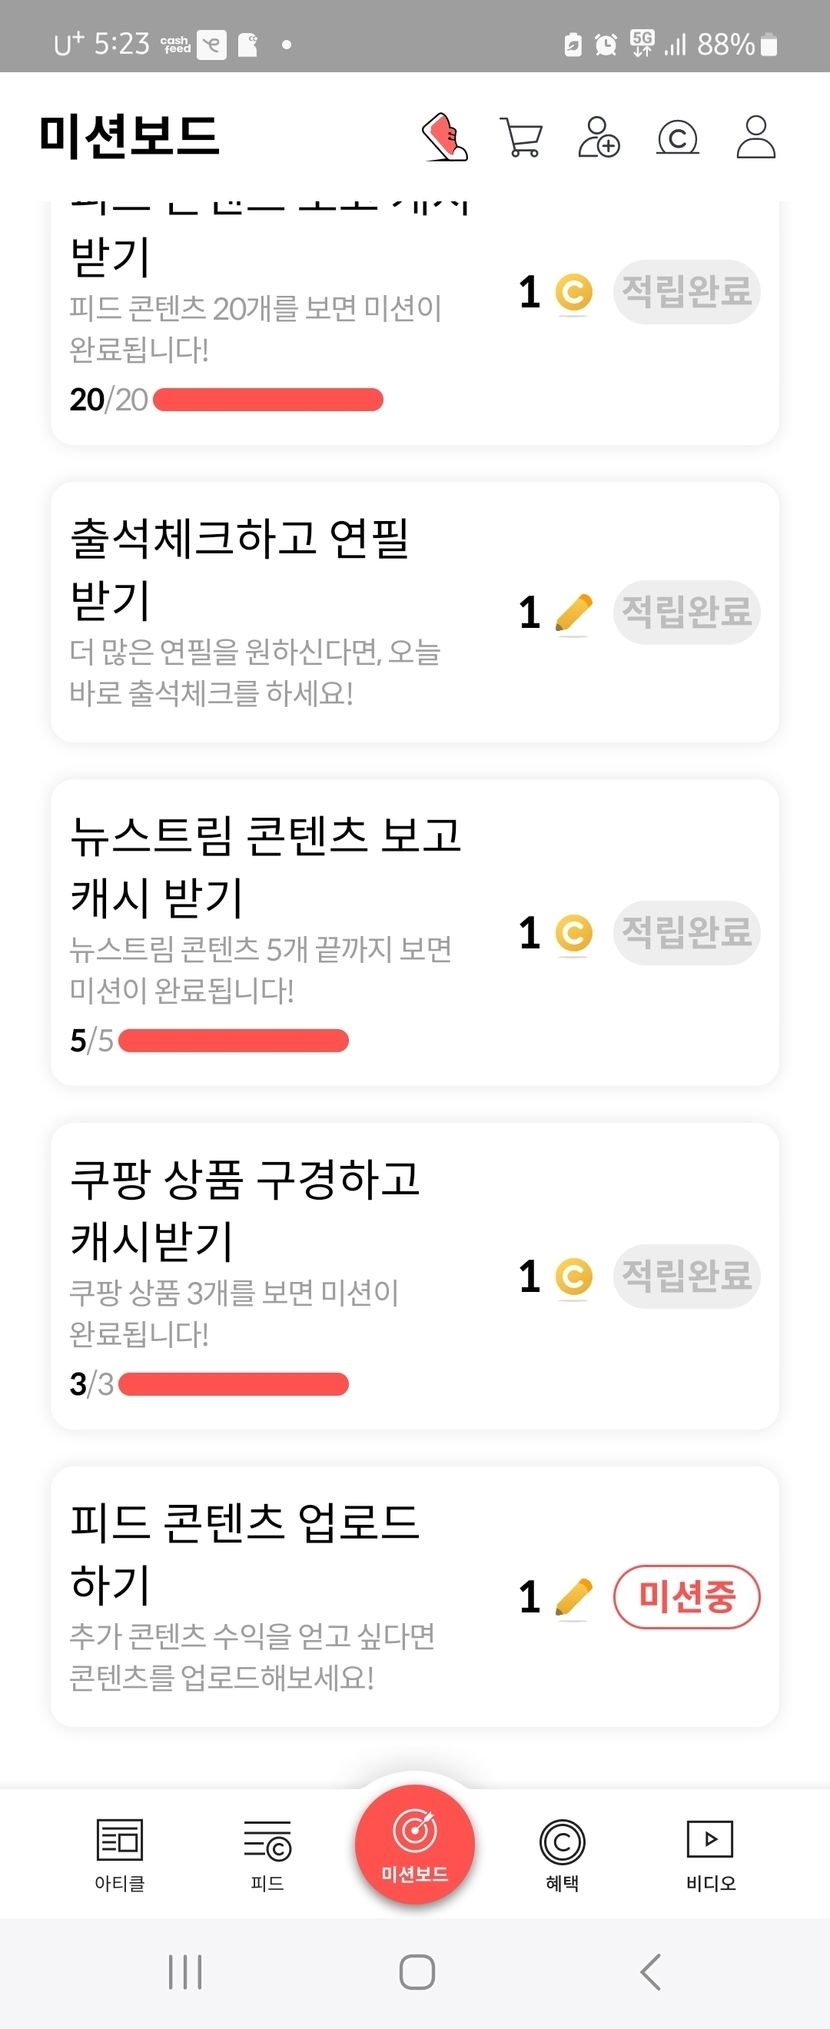Image resolution: width=830 pixels, height=2029 pixels.
Task: Tap the 미션중 button for feed upload
Action: (x=687, y=1596)
